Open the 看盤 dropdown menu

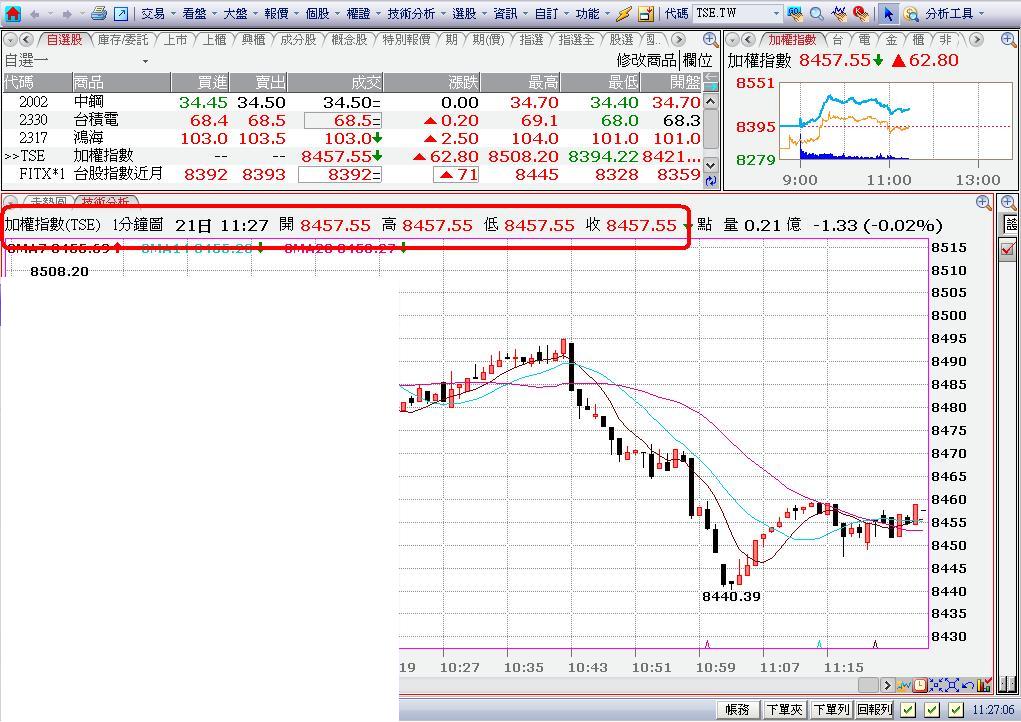(200, 14)
